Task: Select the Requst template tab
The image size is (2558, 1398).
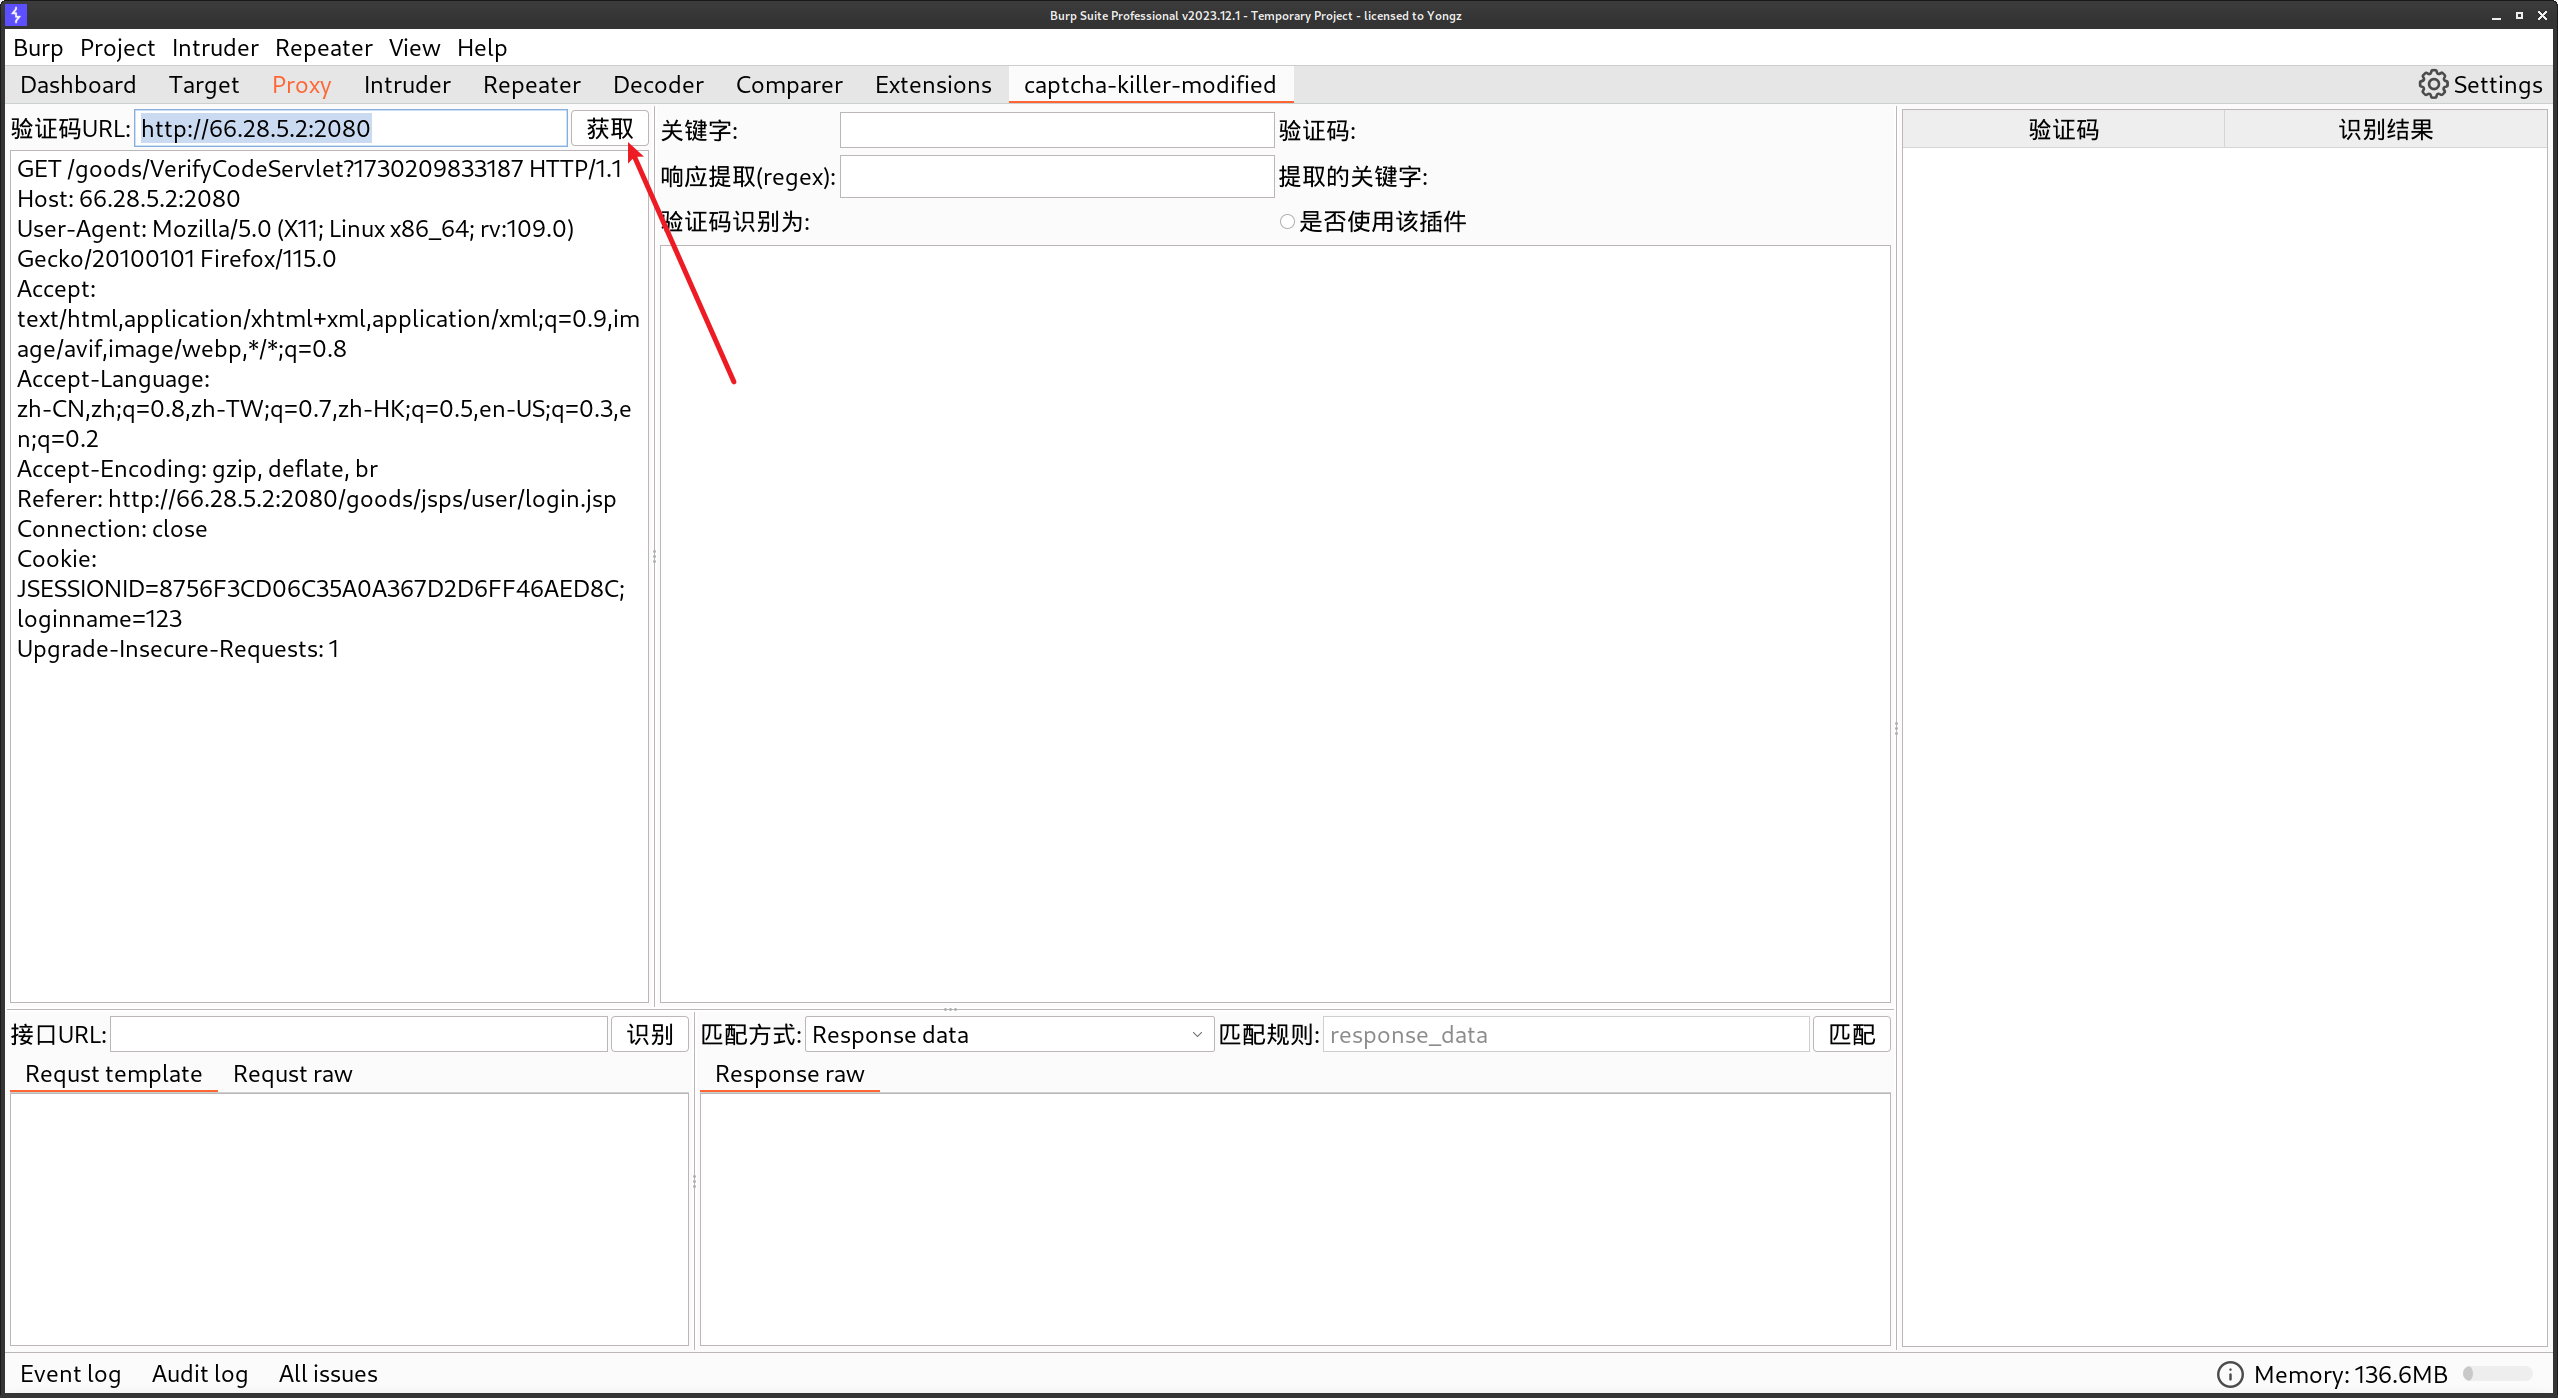Action: click(114, 1074)
